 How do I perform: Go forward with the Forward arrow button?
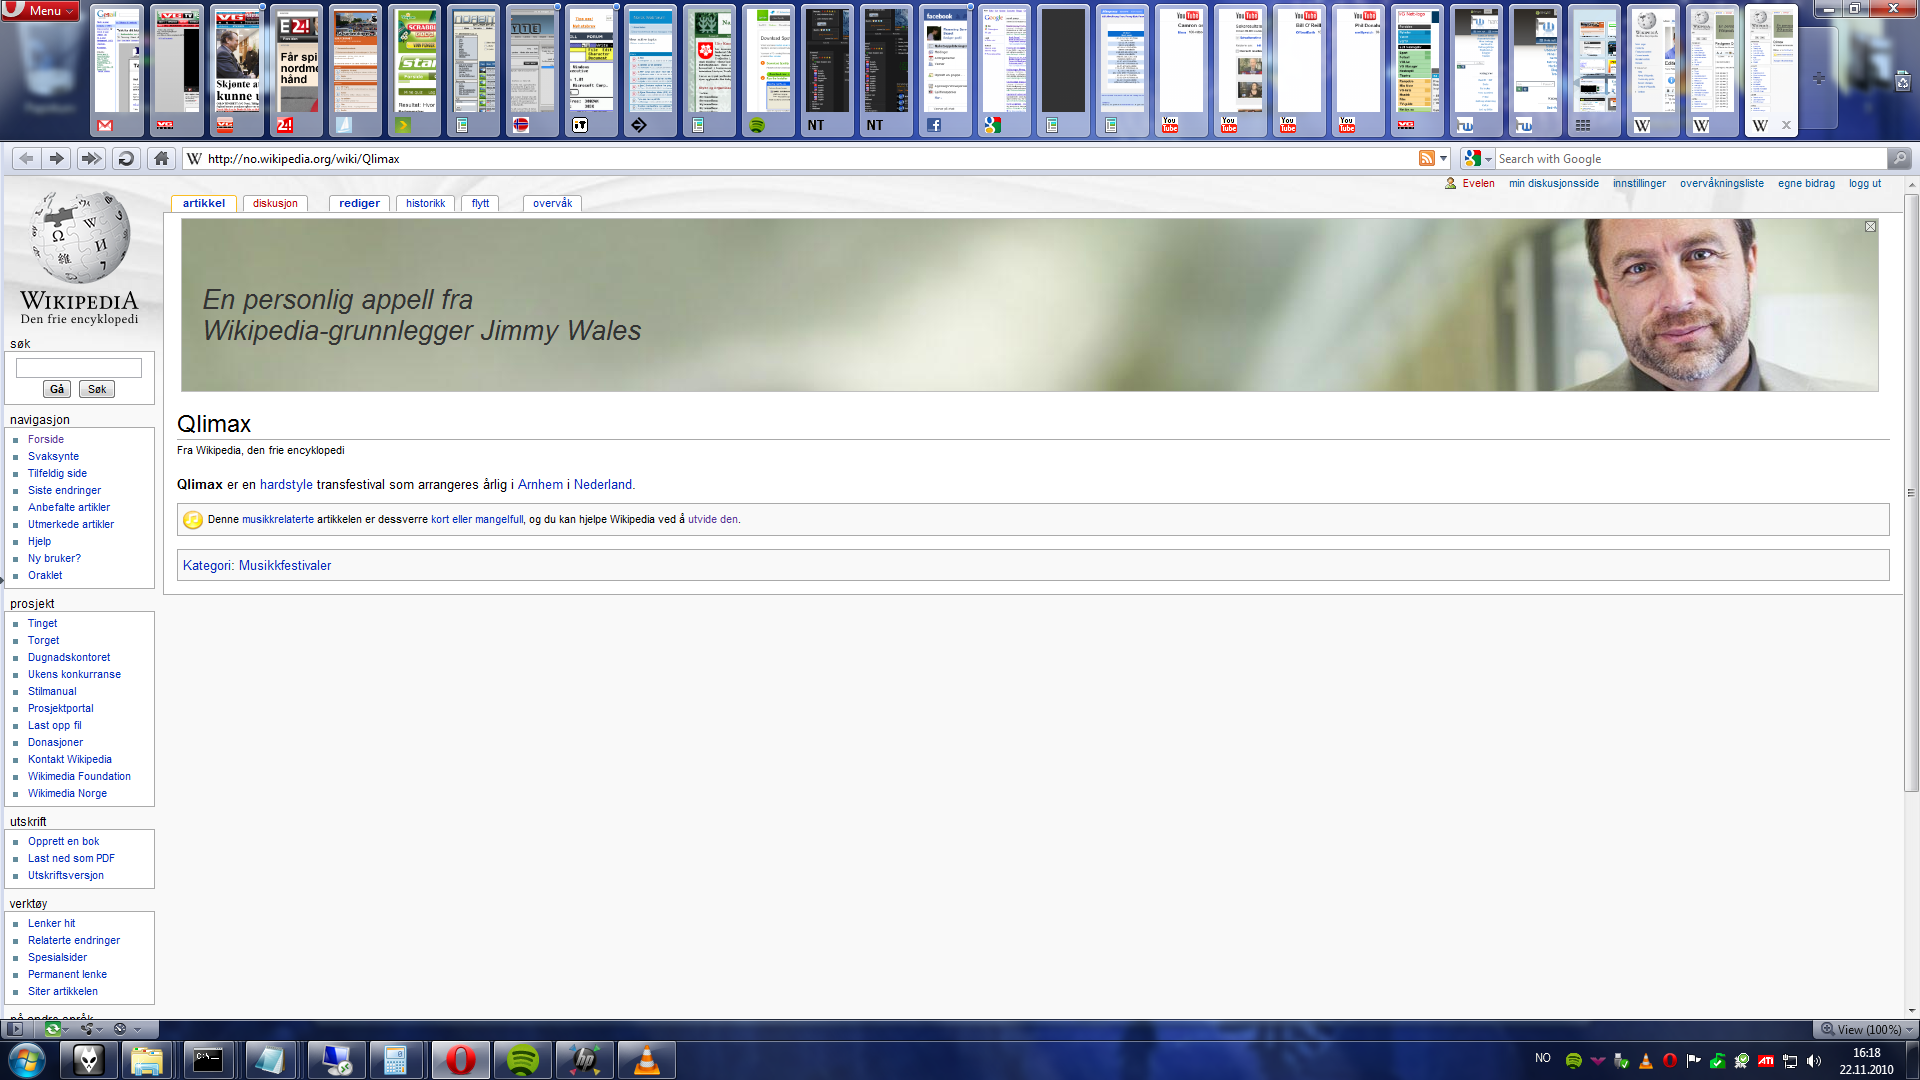(x=57, y=158)
